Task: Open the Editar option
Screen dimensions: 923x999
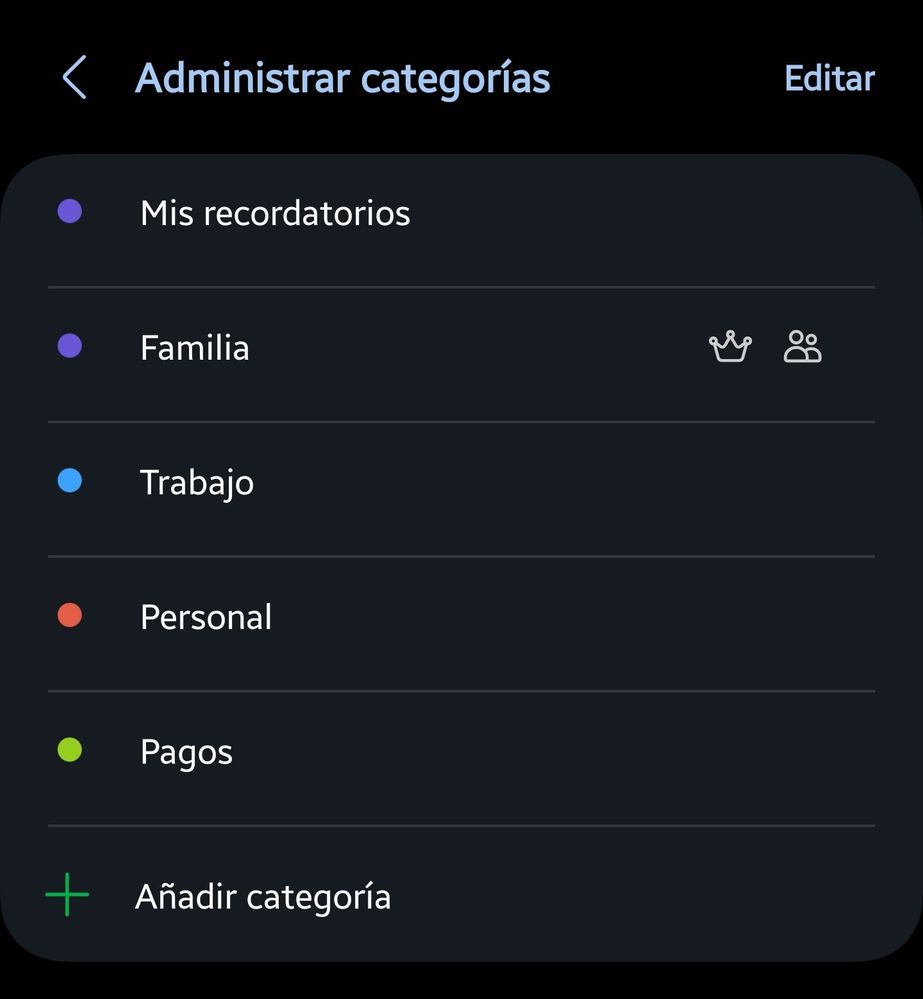Action: (x=829, y=78)
